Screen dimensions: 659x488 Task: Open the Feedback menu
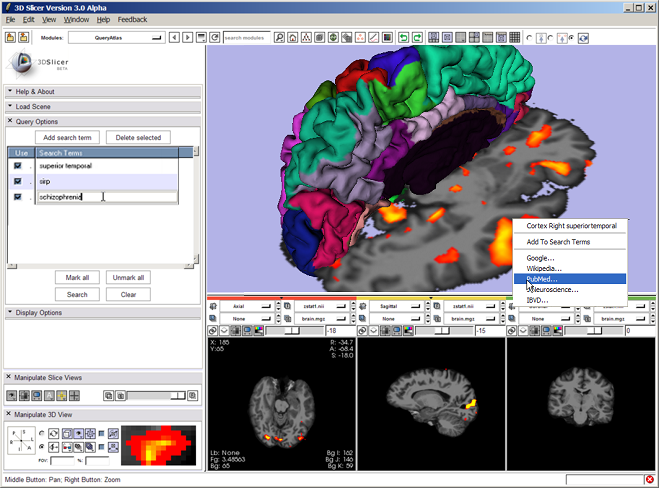(x=131, y=19)
